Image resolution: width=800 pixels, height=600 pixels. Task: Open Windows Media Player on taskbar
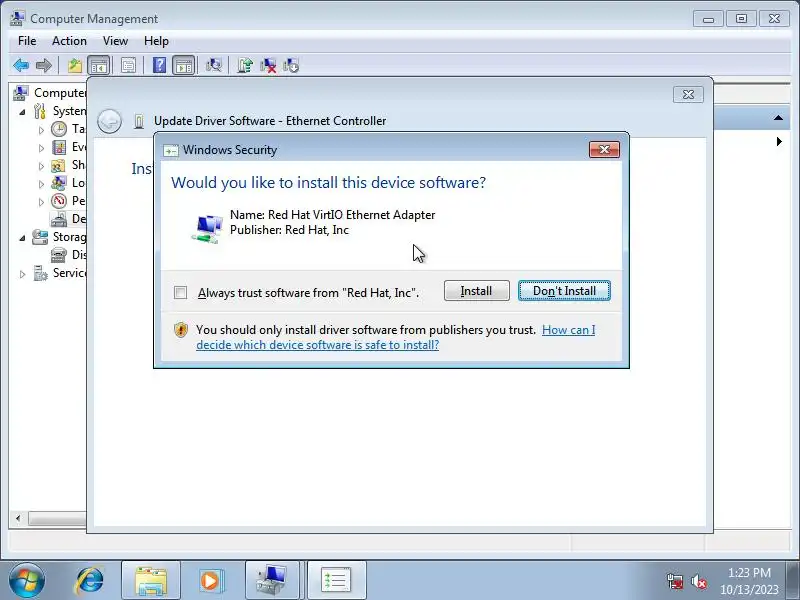[x=210, y=581]
